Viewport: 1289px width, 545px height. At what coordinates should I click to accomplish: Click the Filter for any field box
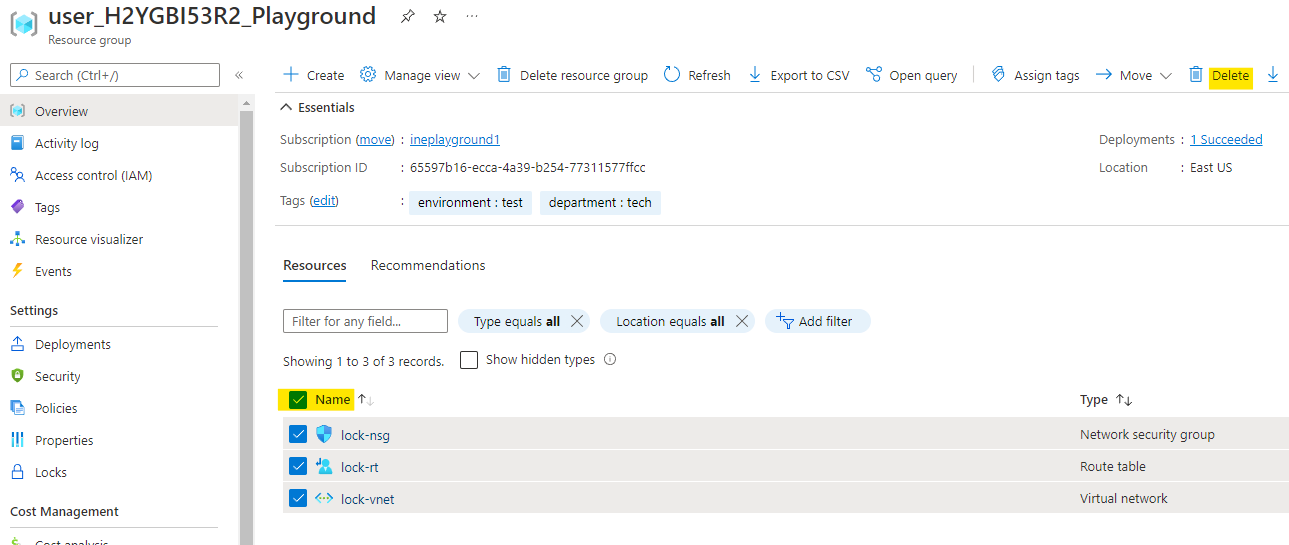coord(365,321)
